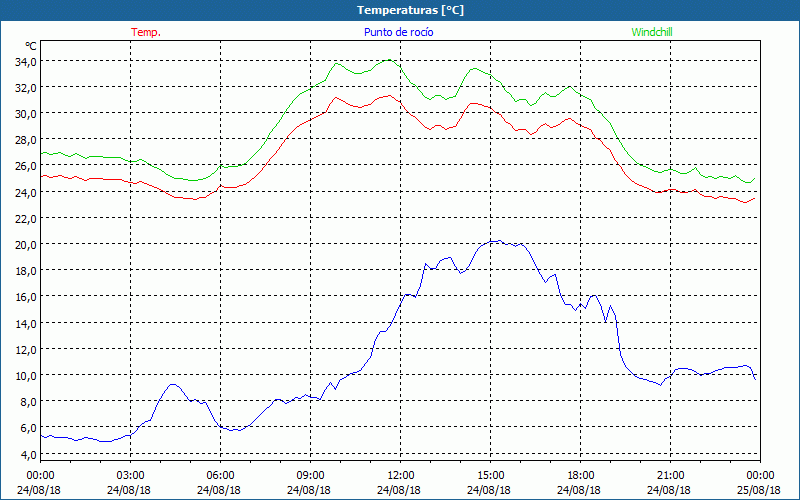Screen dimensions: 800x500
Task: Click the '28,0' y-axis value
Action: [x=26, y=140]
